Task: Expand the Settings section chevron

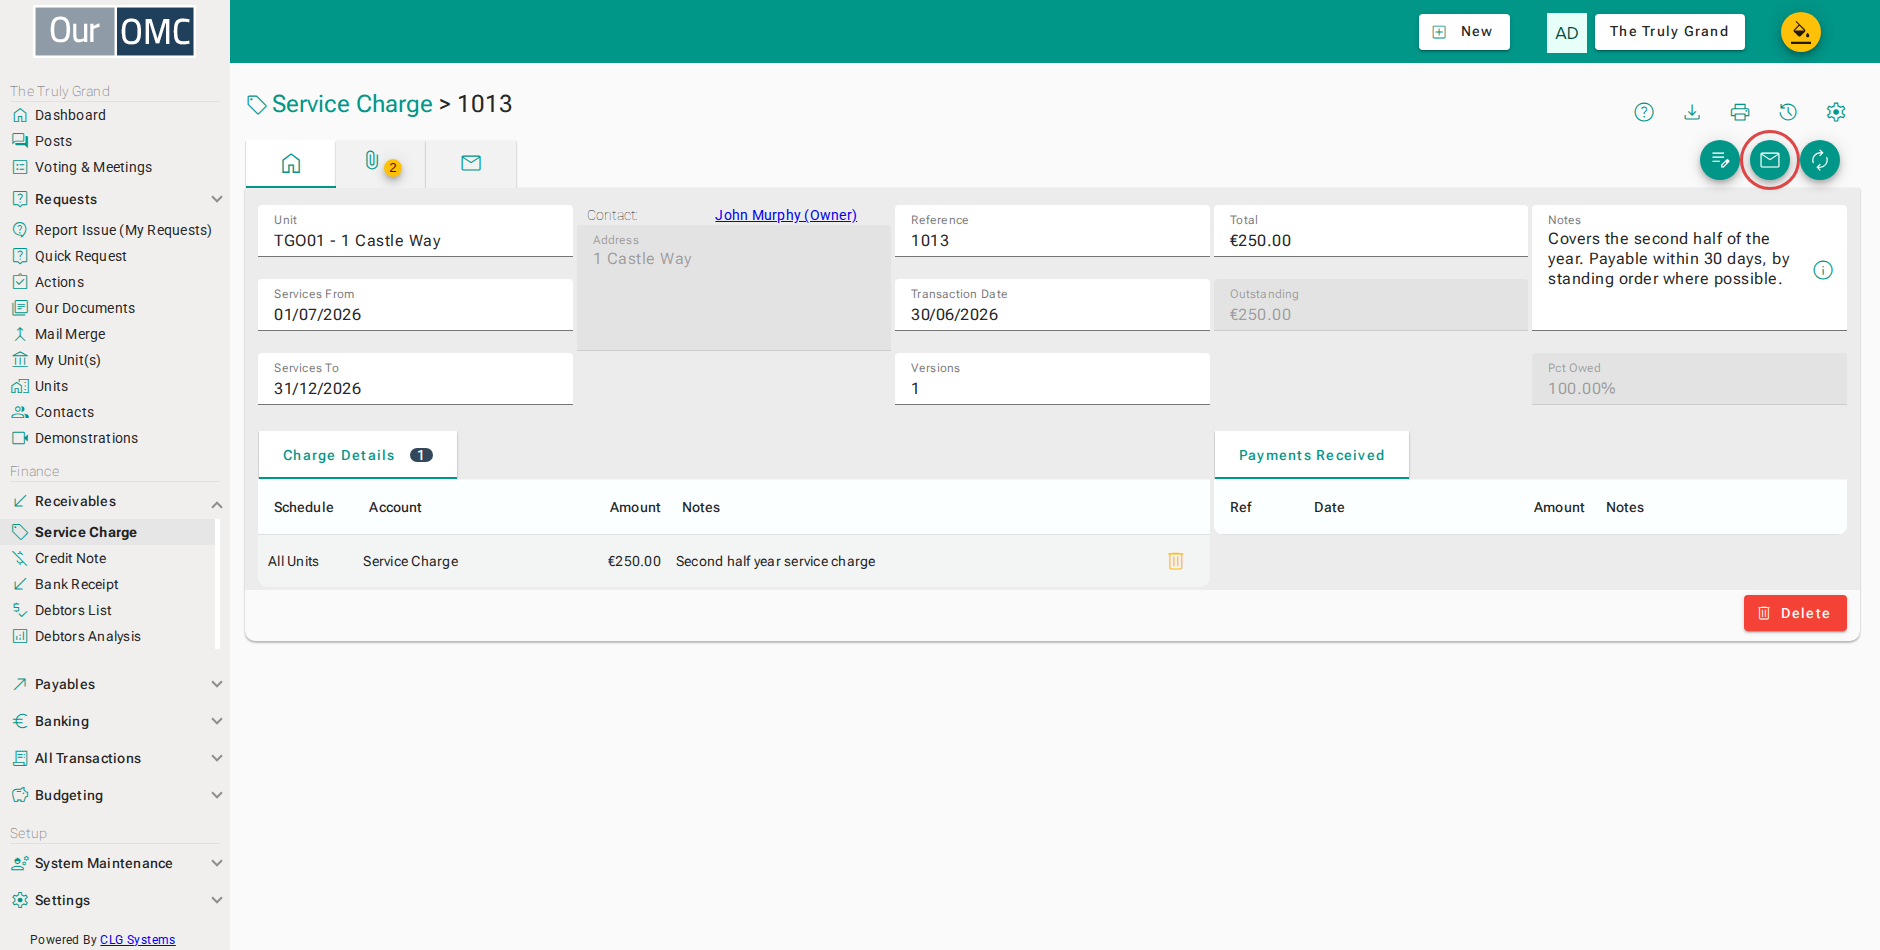Action: click(217, 900)
